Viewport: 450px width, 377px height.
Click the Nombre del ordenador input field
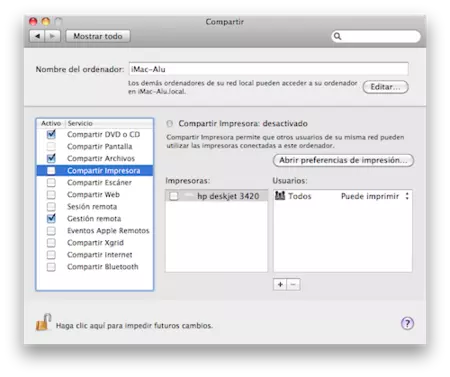[268, 69]
